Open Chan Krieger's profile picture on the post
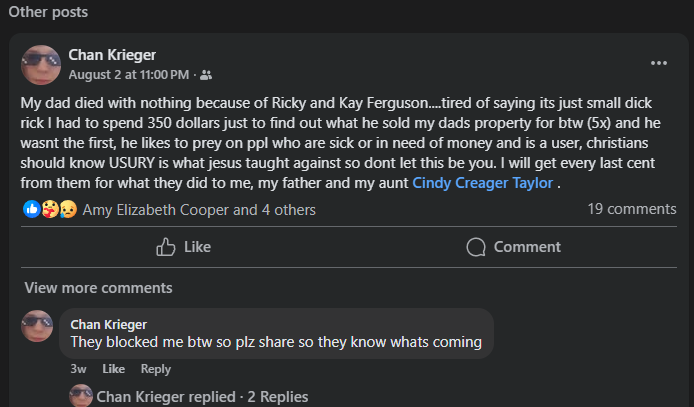This screenshot has width=694, height=407. pyautogui.click(x=40, y=64)
